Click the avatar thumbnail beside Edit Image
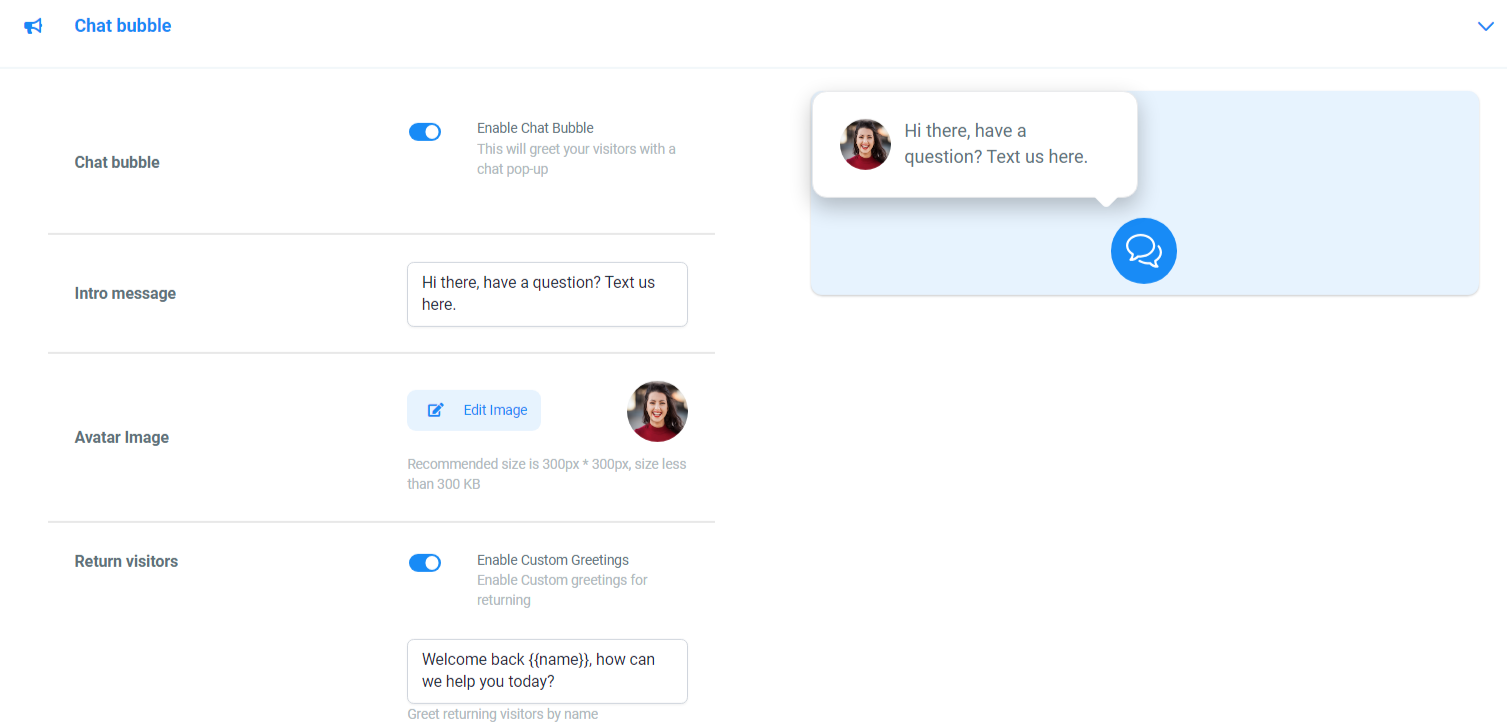 click(657, 411)
